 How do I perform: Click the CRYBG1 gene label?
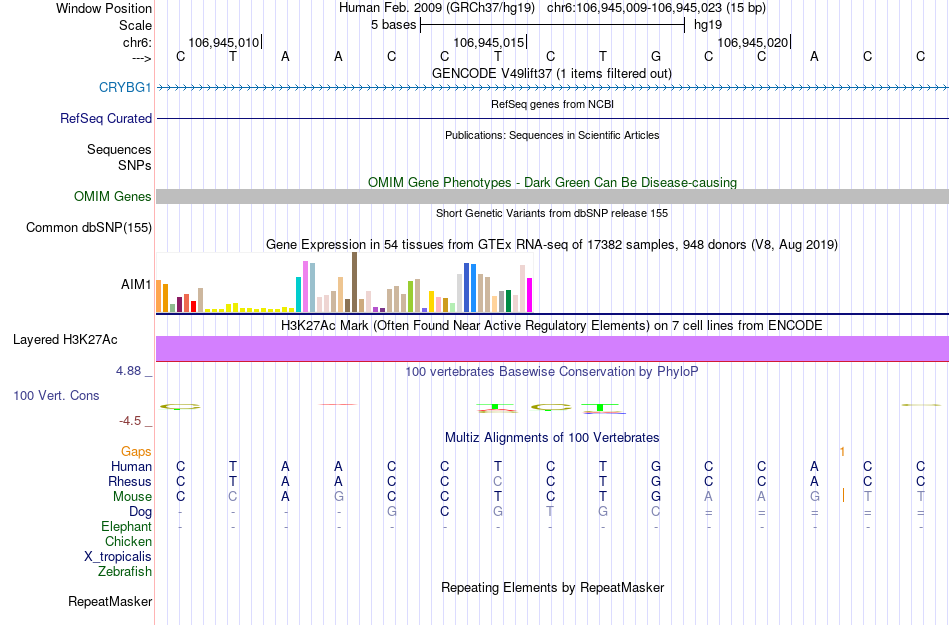[125, 87]
